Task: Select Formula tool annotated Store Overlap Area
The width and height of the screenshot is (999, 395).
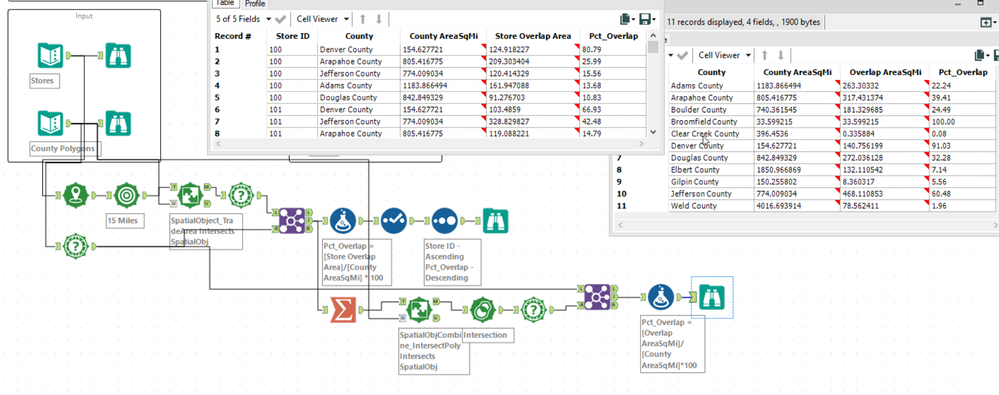Action: click(x=343, y=220)
